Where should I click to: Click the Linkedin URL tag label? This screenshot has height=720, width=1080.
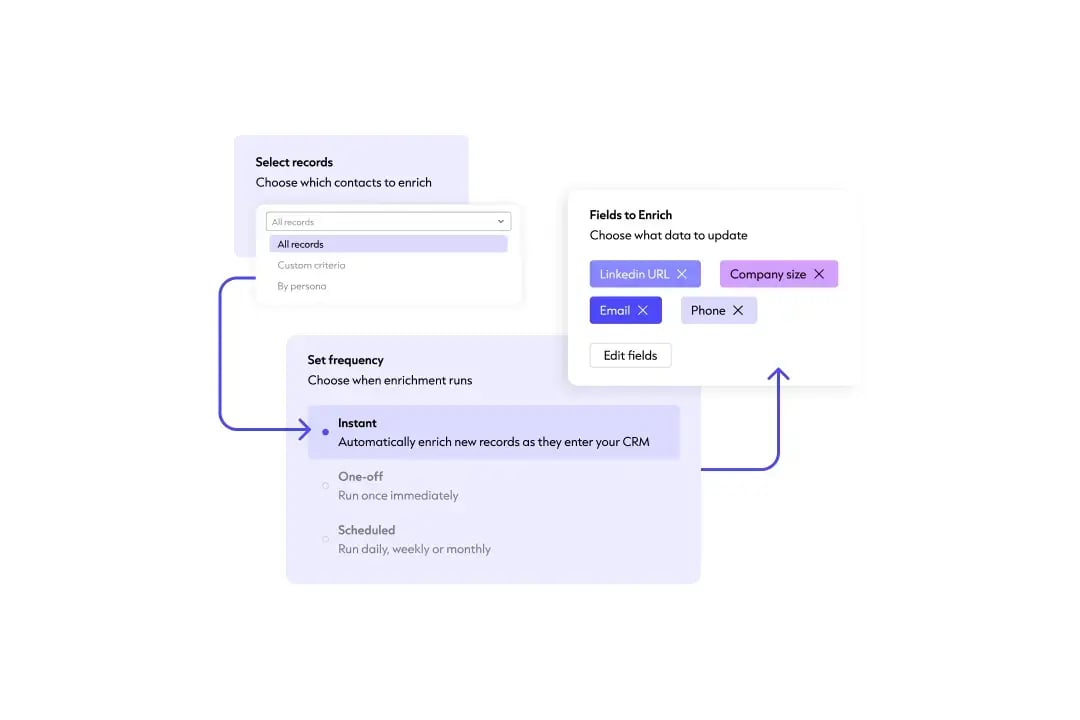(x=634, y=274)
